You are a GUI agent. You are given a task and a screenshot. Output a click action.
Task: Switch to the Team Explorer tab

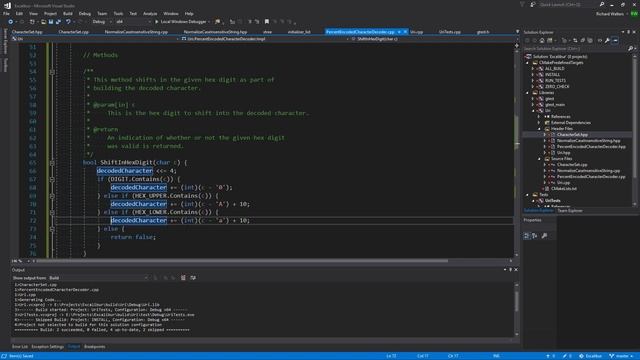pos(570,211)
